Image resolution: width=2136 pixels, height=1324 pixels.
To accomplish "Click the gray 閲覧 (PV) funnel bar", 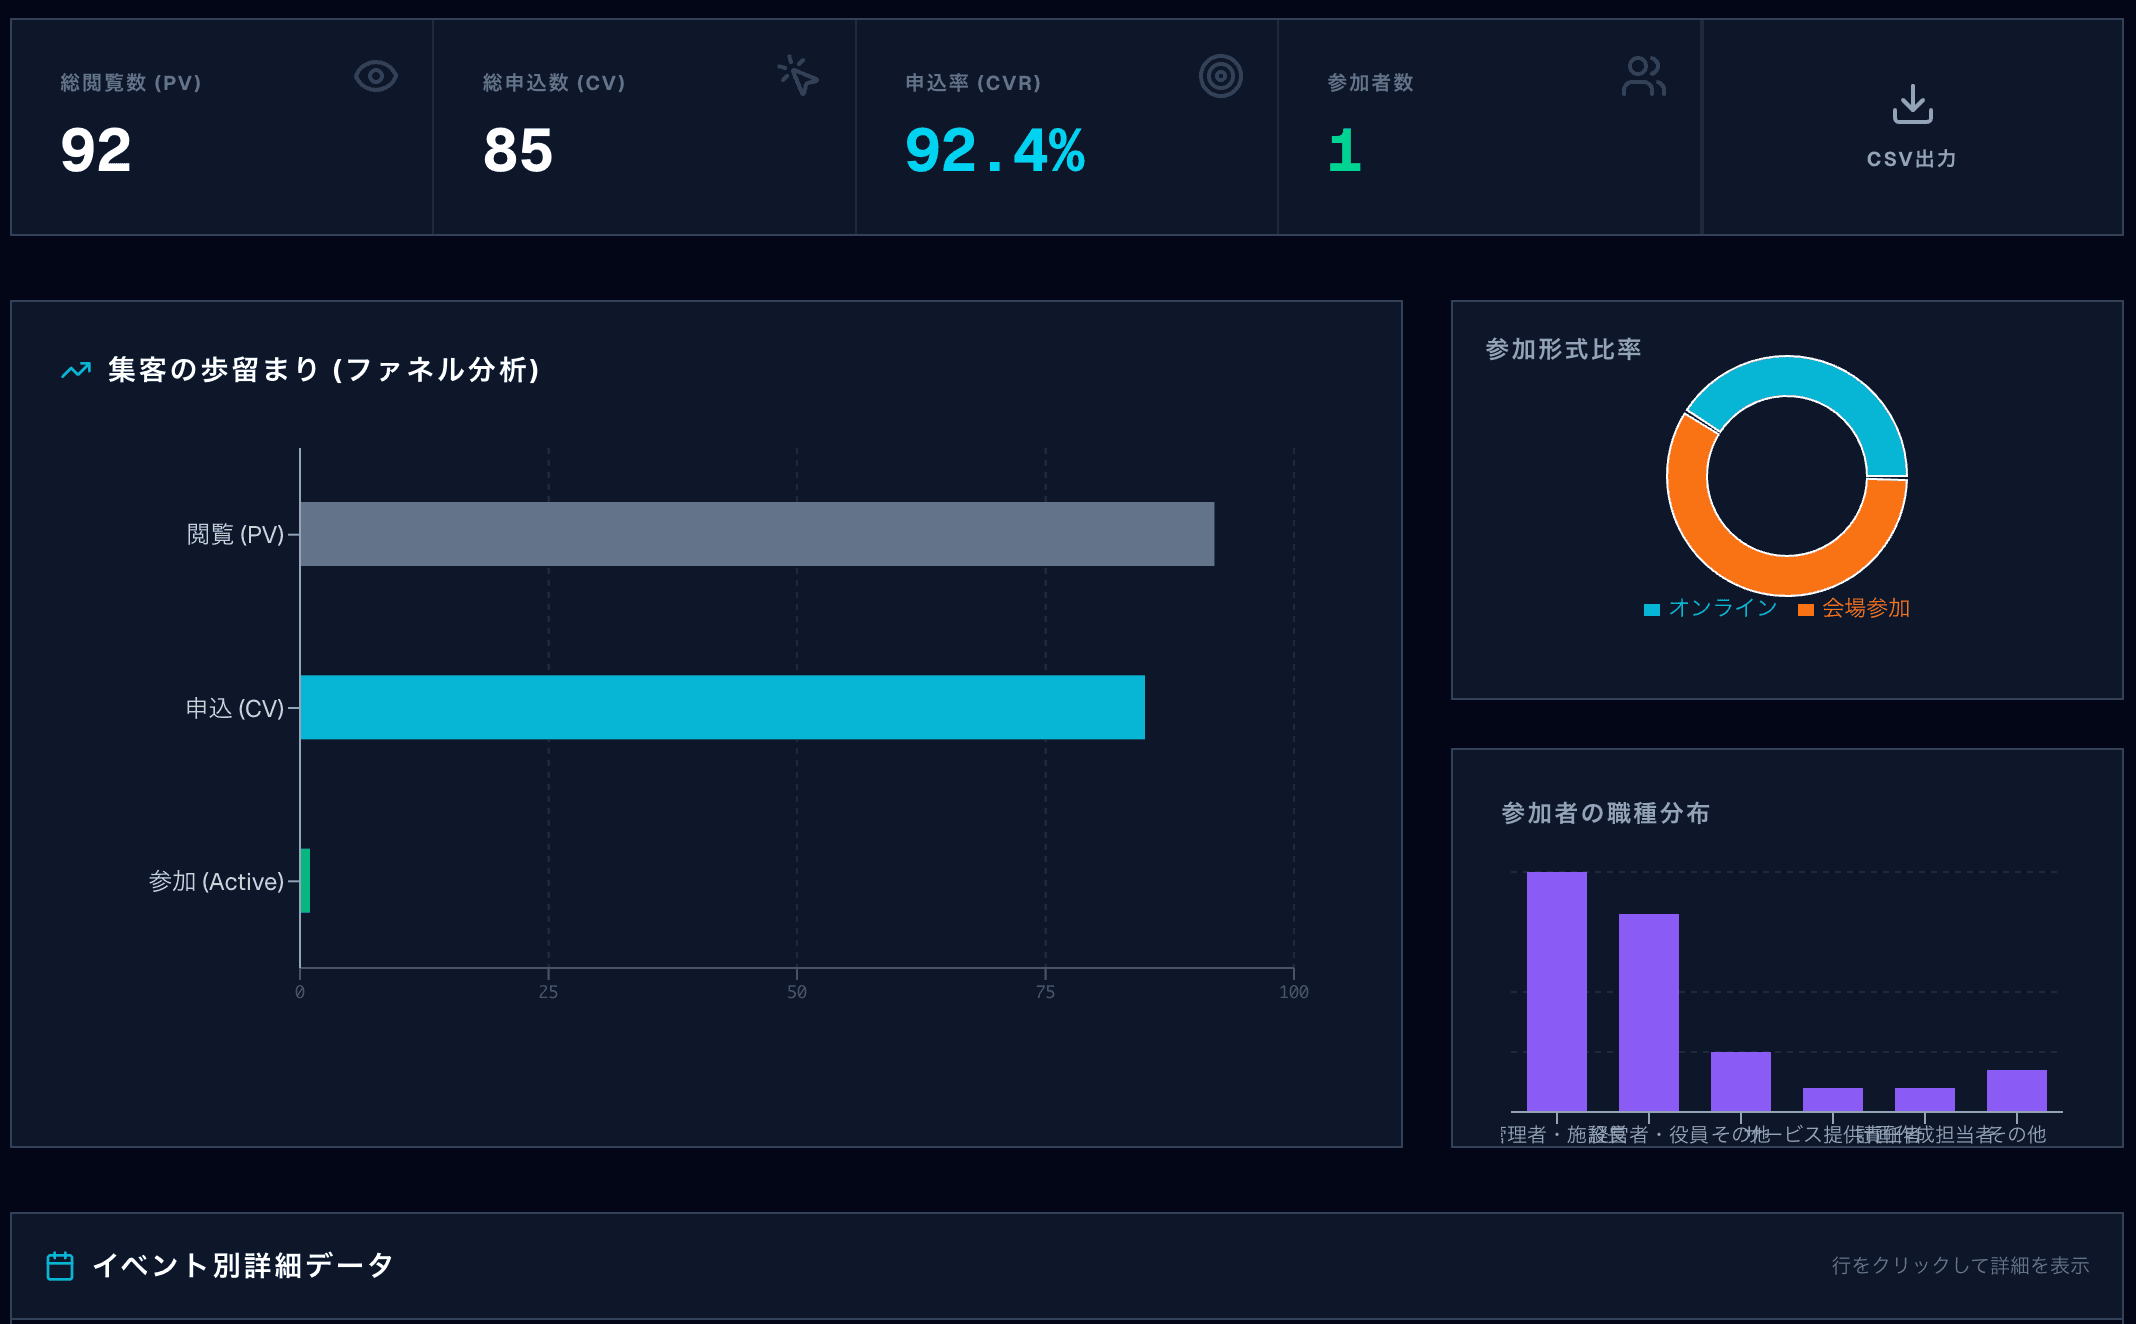I will point(756,534).
